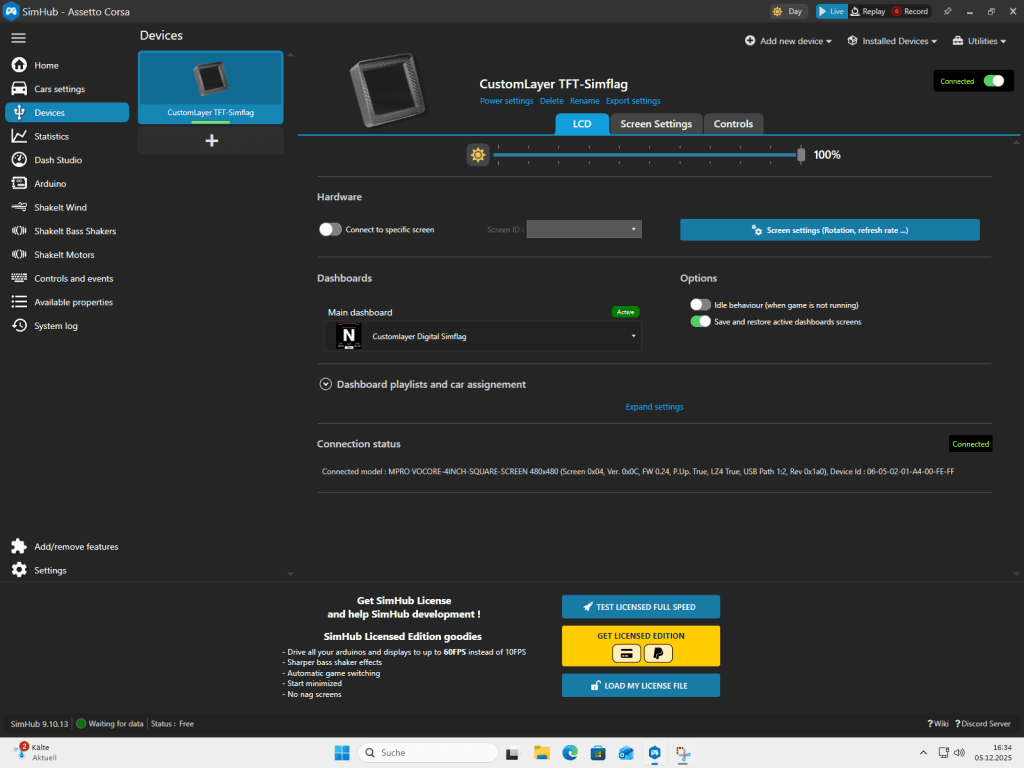
Task: Click the brightness sun icon
Action: click(x=478, y=155)
